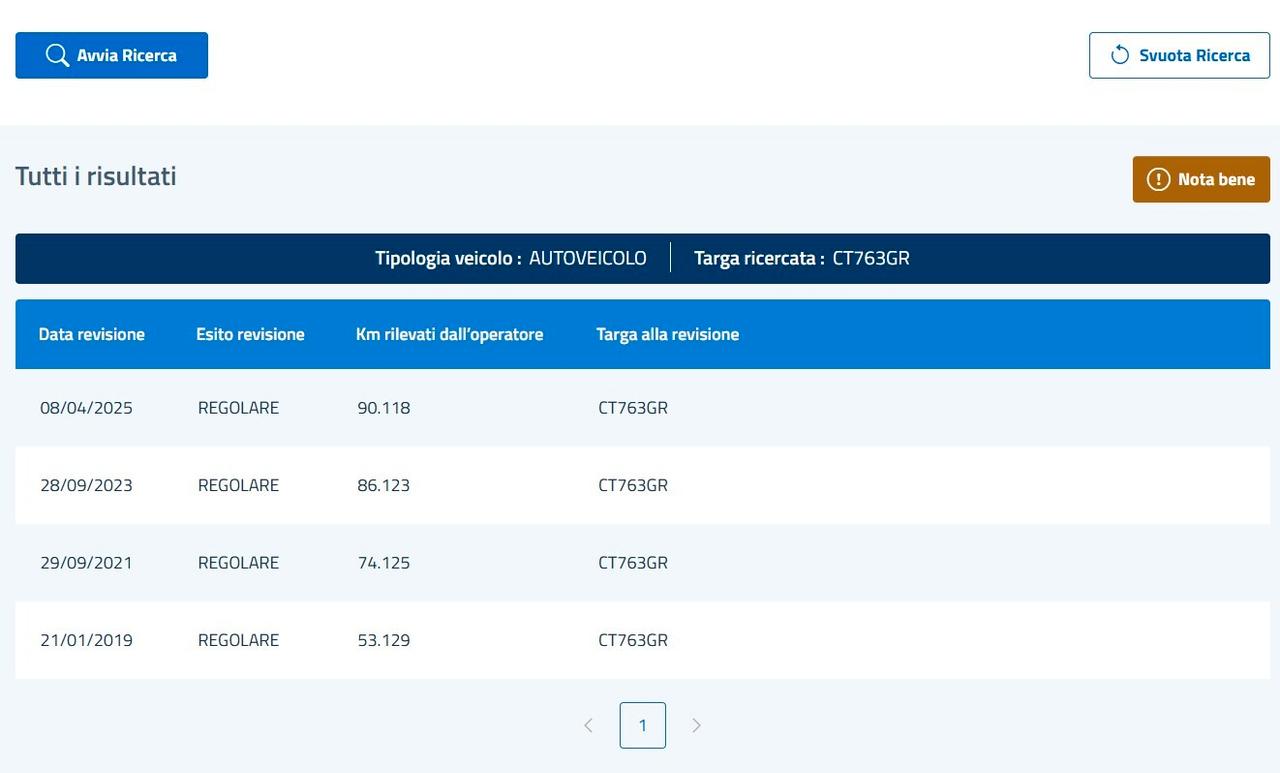This screenshot has height=773, width=1280.
Task: Select the date 21/01/2019
Action: tap(86, 640)
